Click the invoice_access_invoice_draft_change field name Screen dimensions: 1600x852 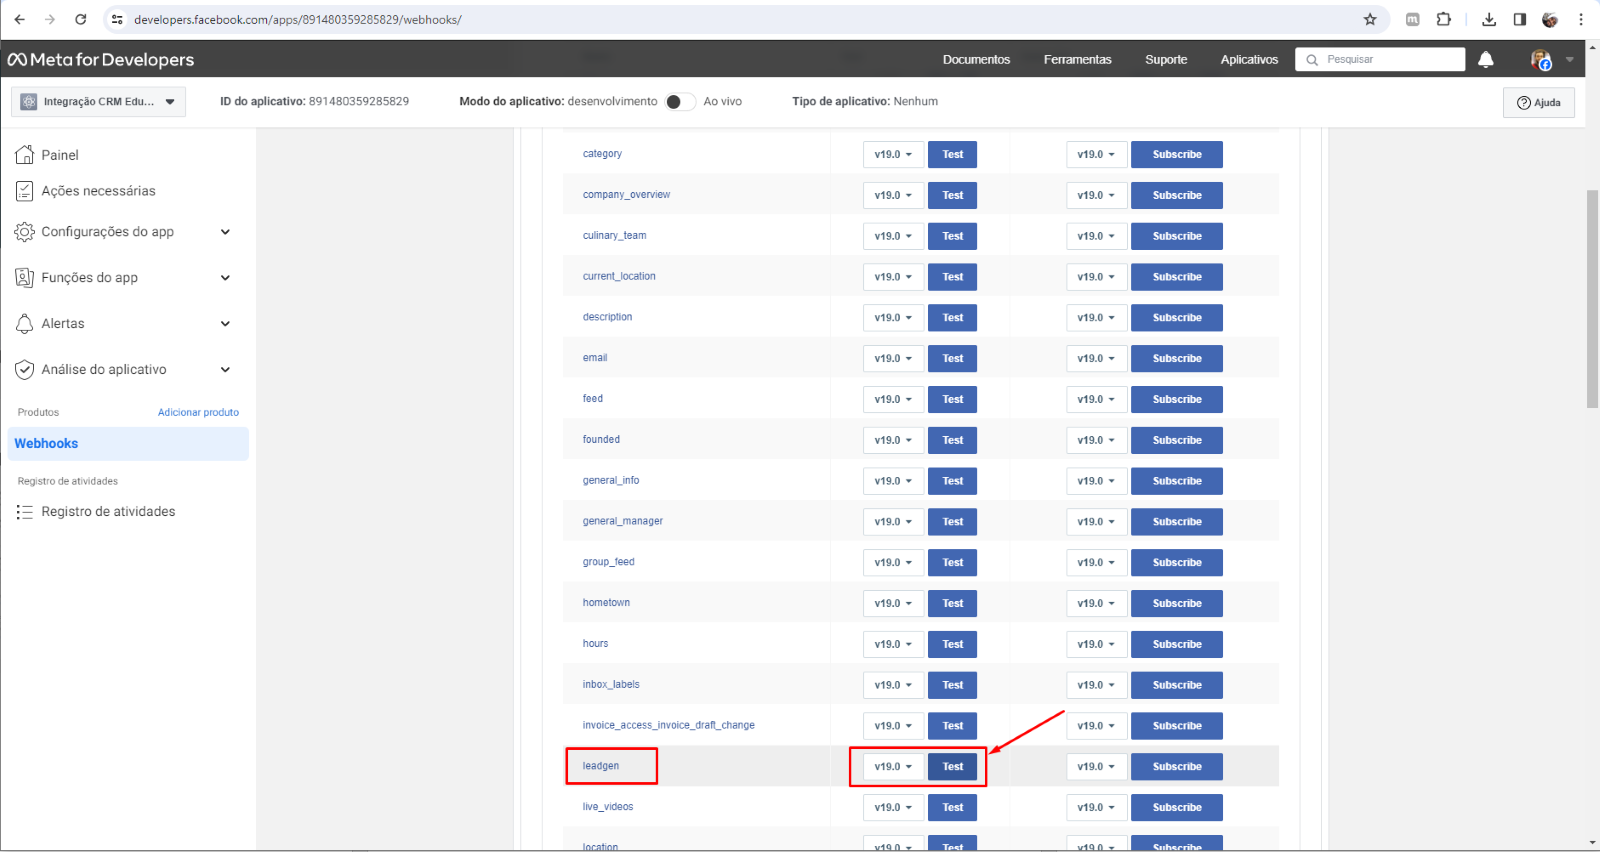click(669, 725)
